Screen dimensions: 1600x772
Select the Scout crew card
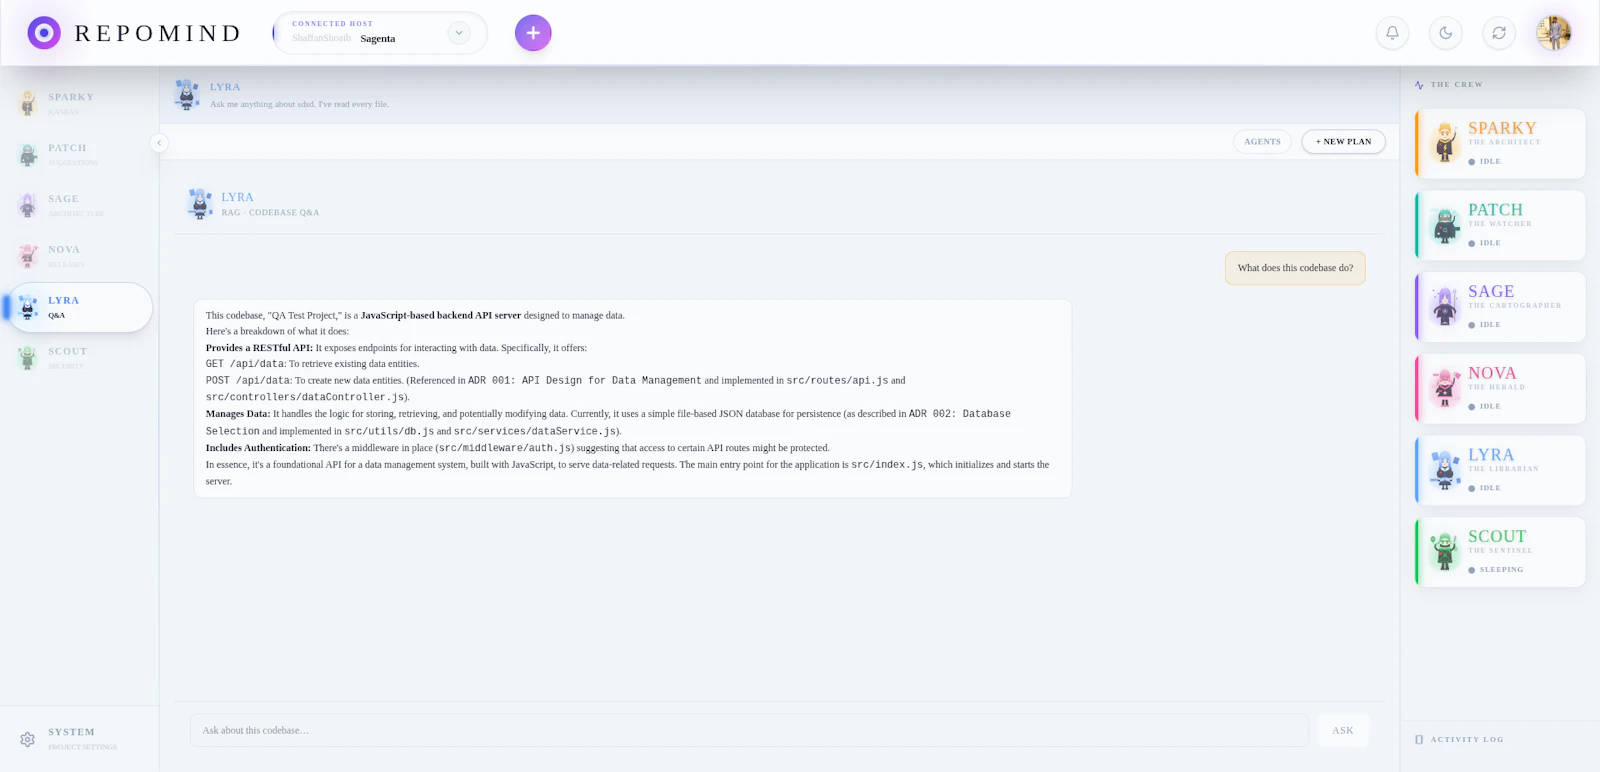click(x=1500, y=552)
